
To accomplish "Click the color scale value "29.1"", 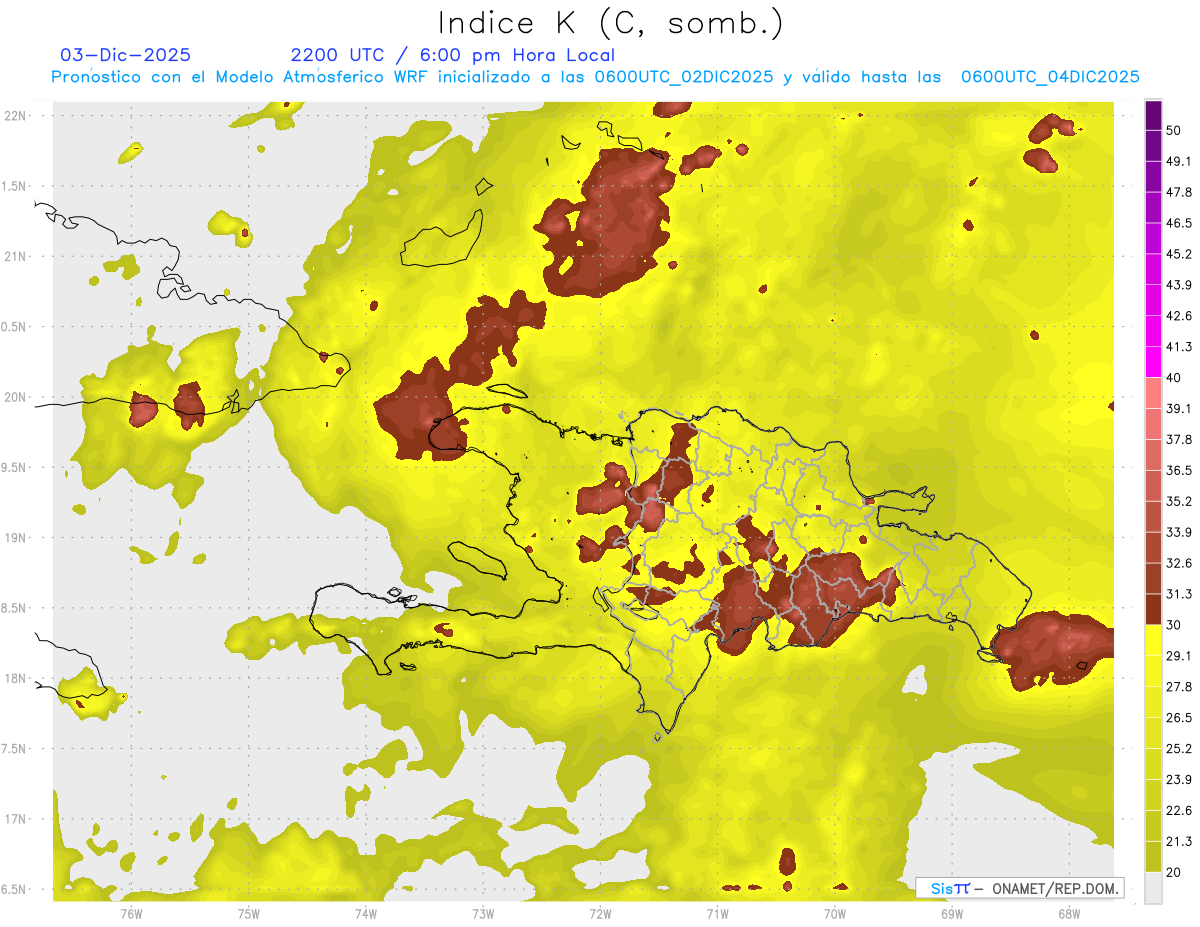I will click(1179, 655).
